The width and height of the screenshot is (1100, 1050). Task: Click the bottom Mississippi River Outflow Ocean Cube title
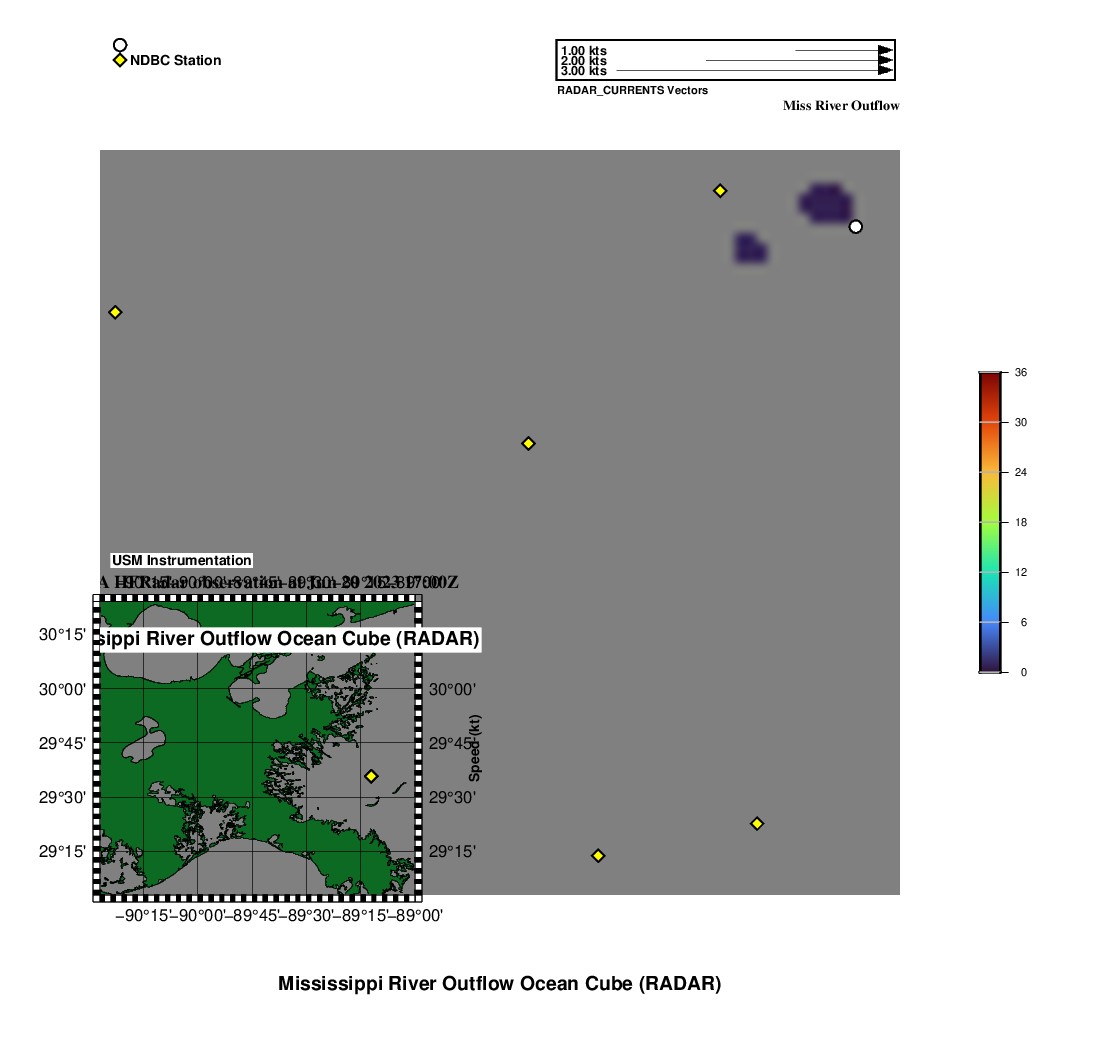[499, 983]
